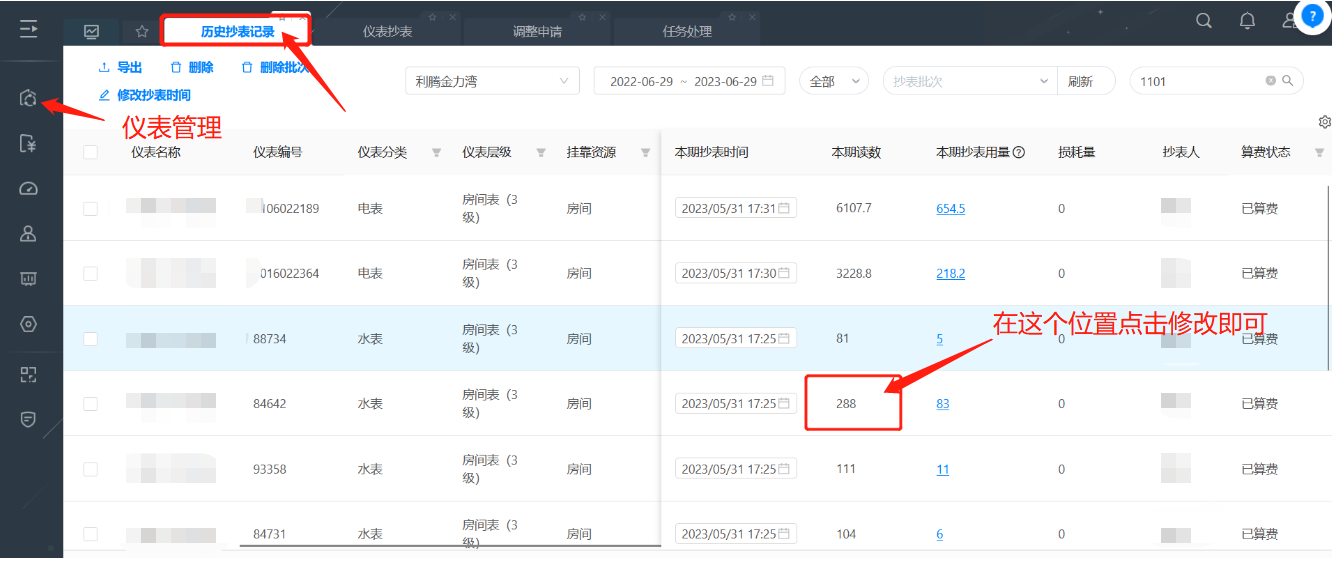Collapse the left sidebar menu
Viewport: 1333px width, 561px height.
pos(29,29)
